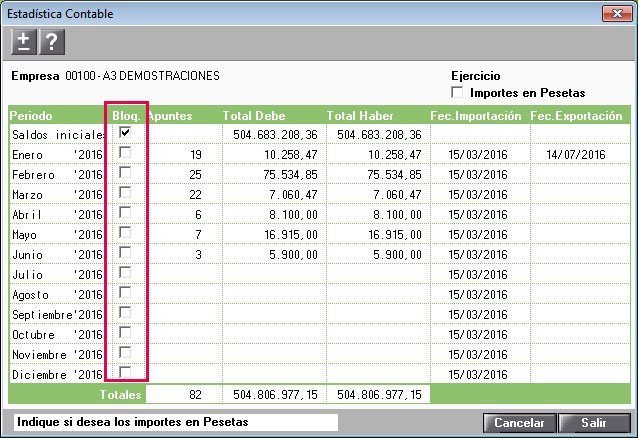This screenshot has width=638, height=438.
Task: Check the Bloq. box for Marzo 2016
Action: [x=125, y=192]
